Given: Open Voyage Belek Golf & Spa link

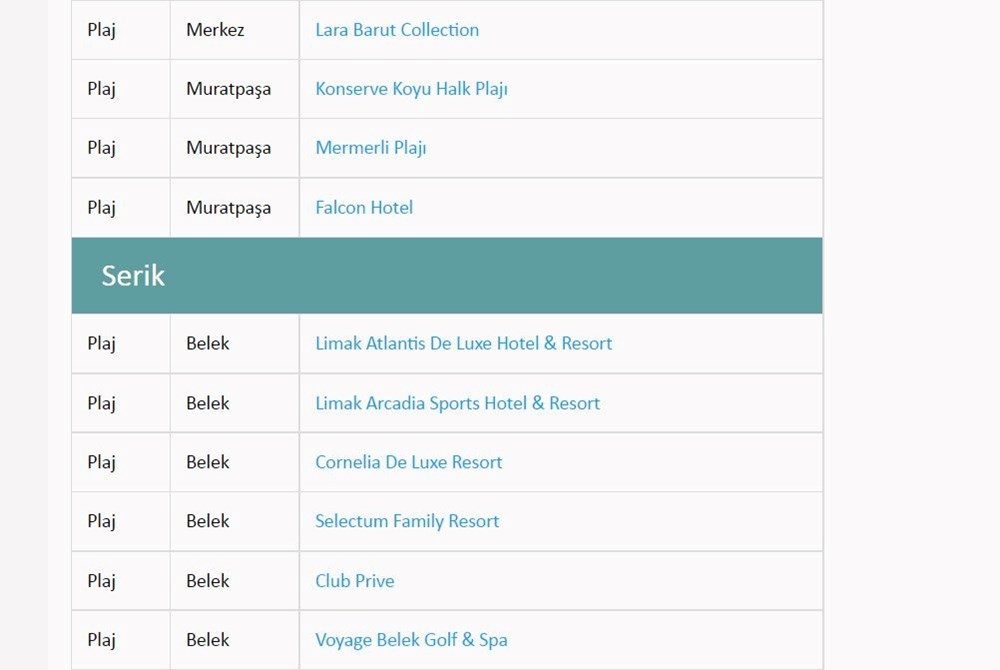Looking at the screenshot, I should tap(411, 640).
